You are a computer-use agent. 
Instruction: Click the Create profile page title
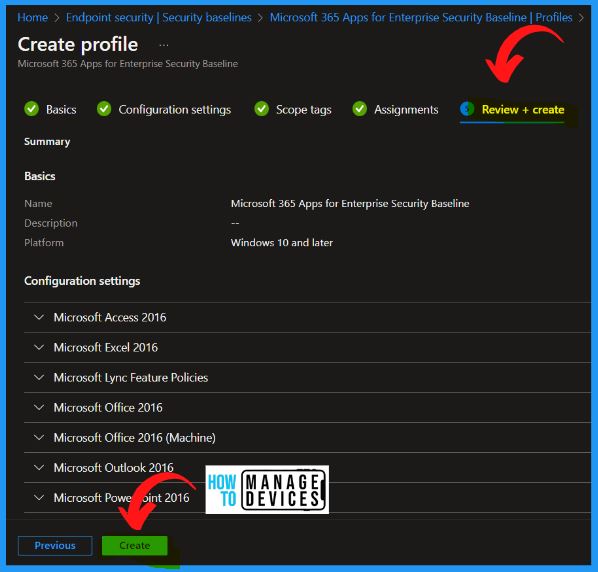click(78, 45)
